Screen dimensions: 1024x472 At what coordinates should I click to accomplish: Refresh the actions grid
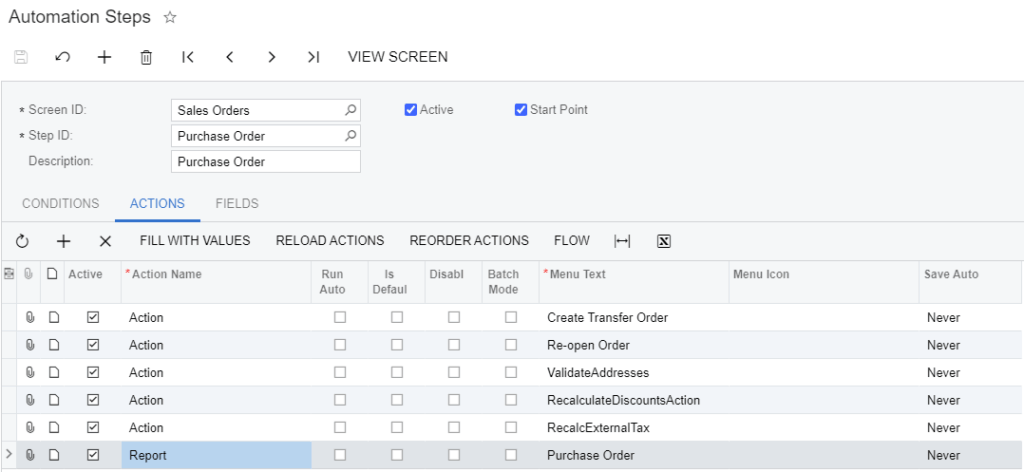(22, 241)
